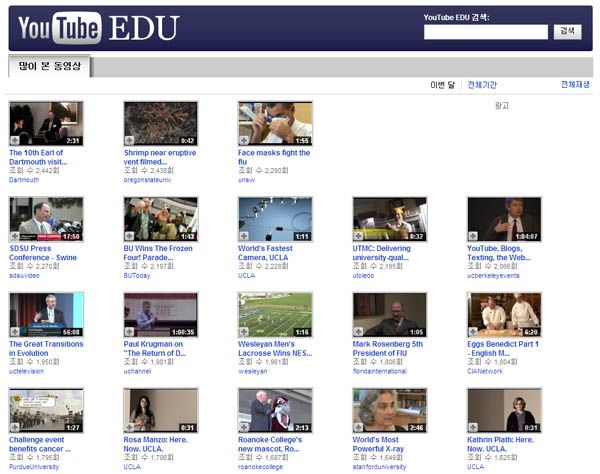This screenshot has width=600, height=474.
Task: Open 'SDSU Press Conference - Swine' title link
Action: coord(43,253)
